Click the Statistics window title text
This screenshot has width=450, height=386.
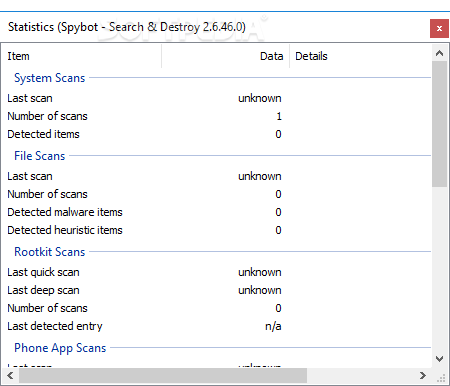127,27
